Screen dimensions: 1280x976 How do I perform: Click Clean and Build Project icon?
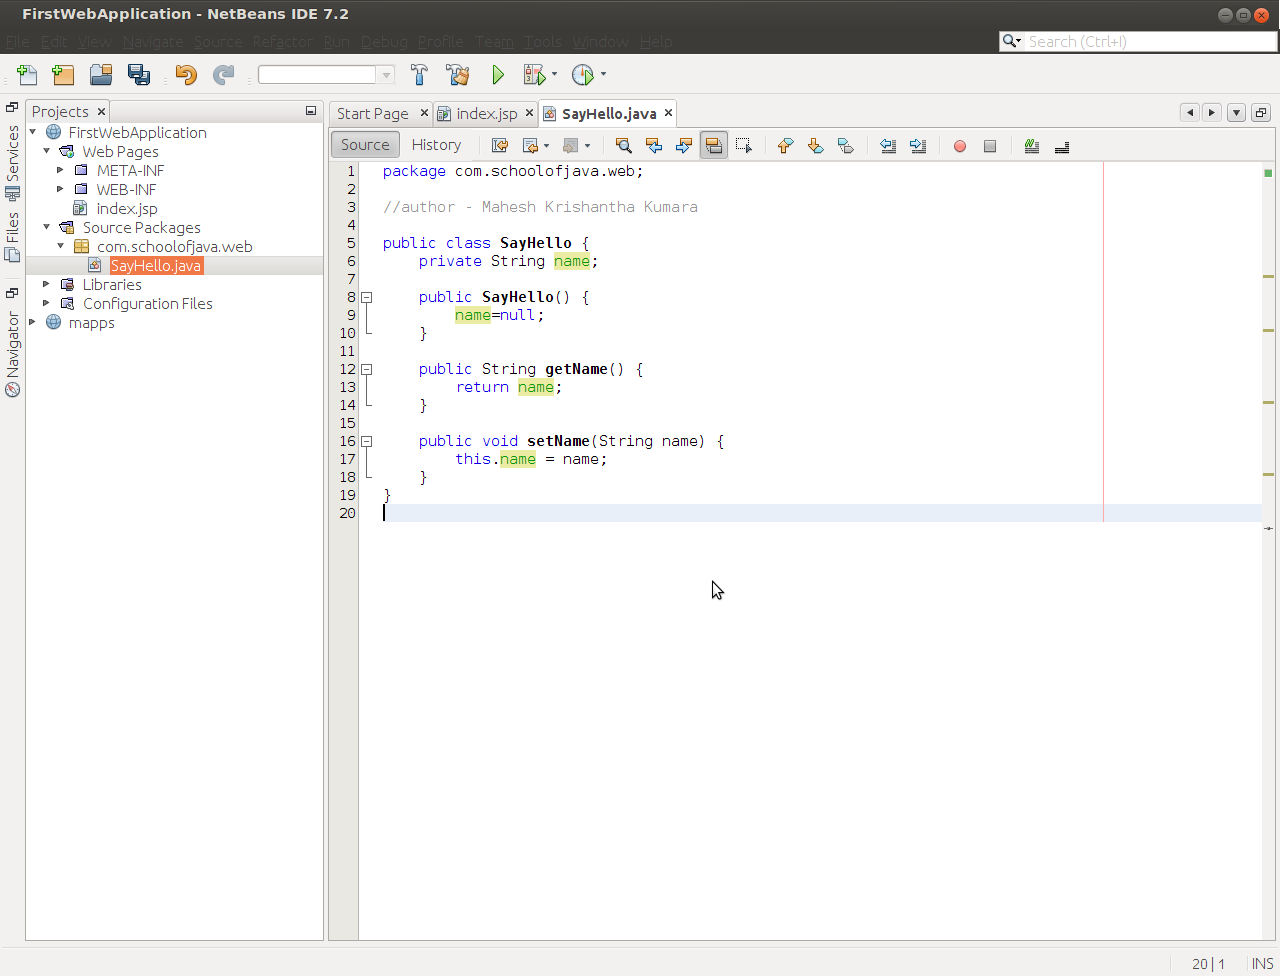click(x=458, y=75)
